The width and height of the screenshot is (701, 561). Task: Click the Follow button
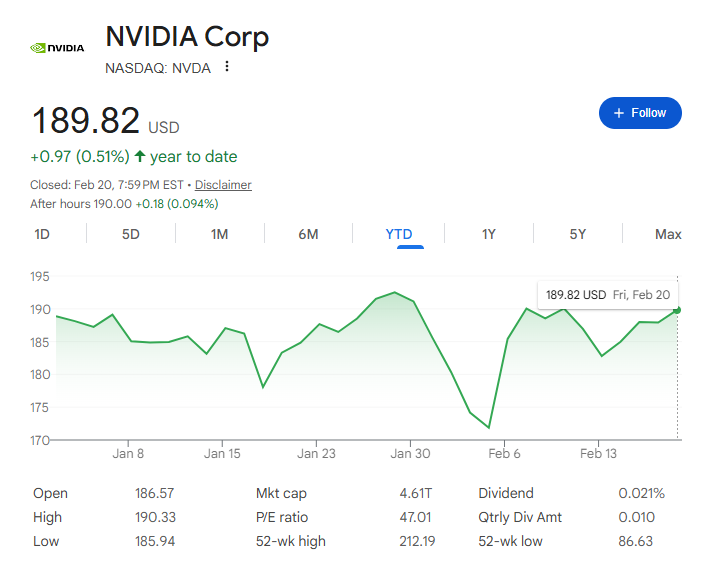coord(640,113)
